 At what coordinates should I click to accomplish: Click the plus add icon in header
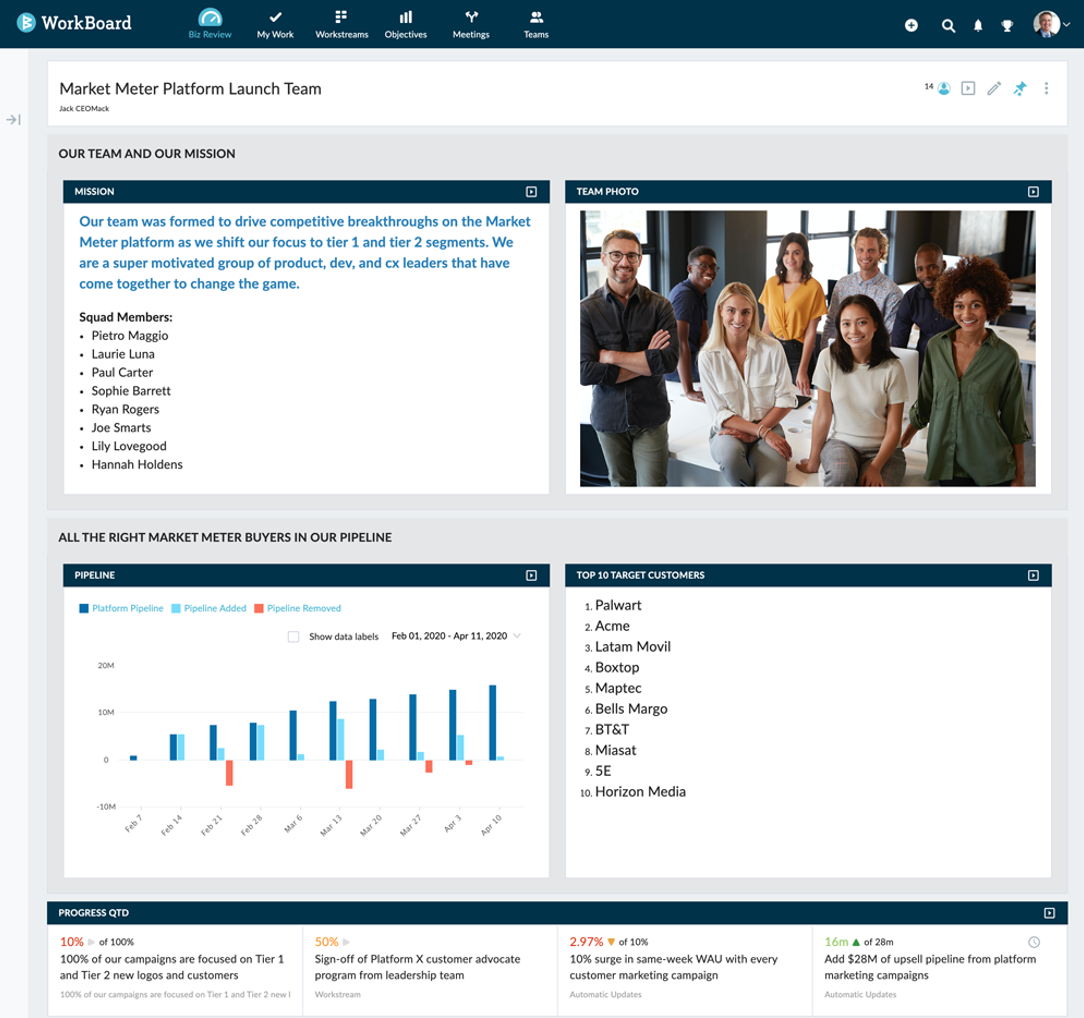911,26
